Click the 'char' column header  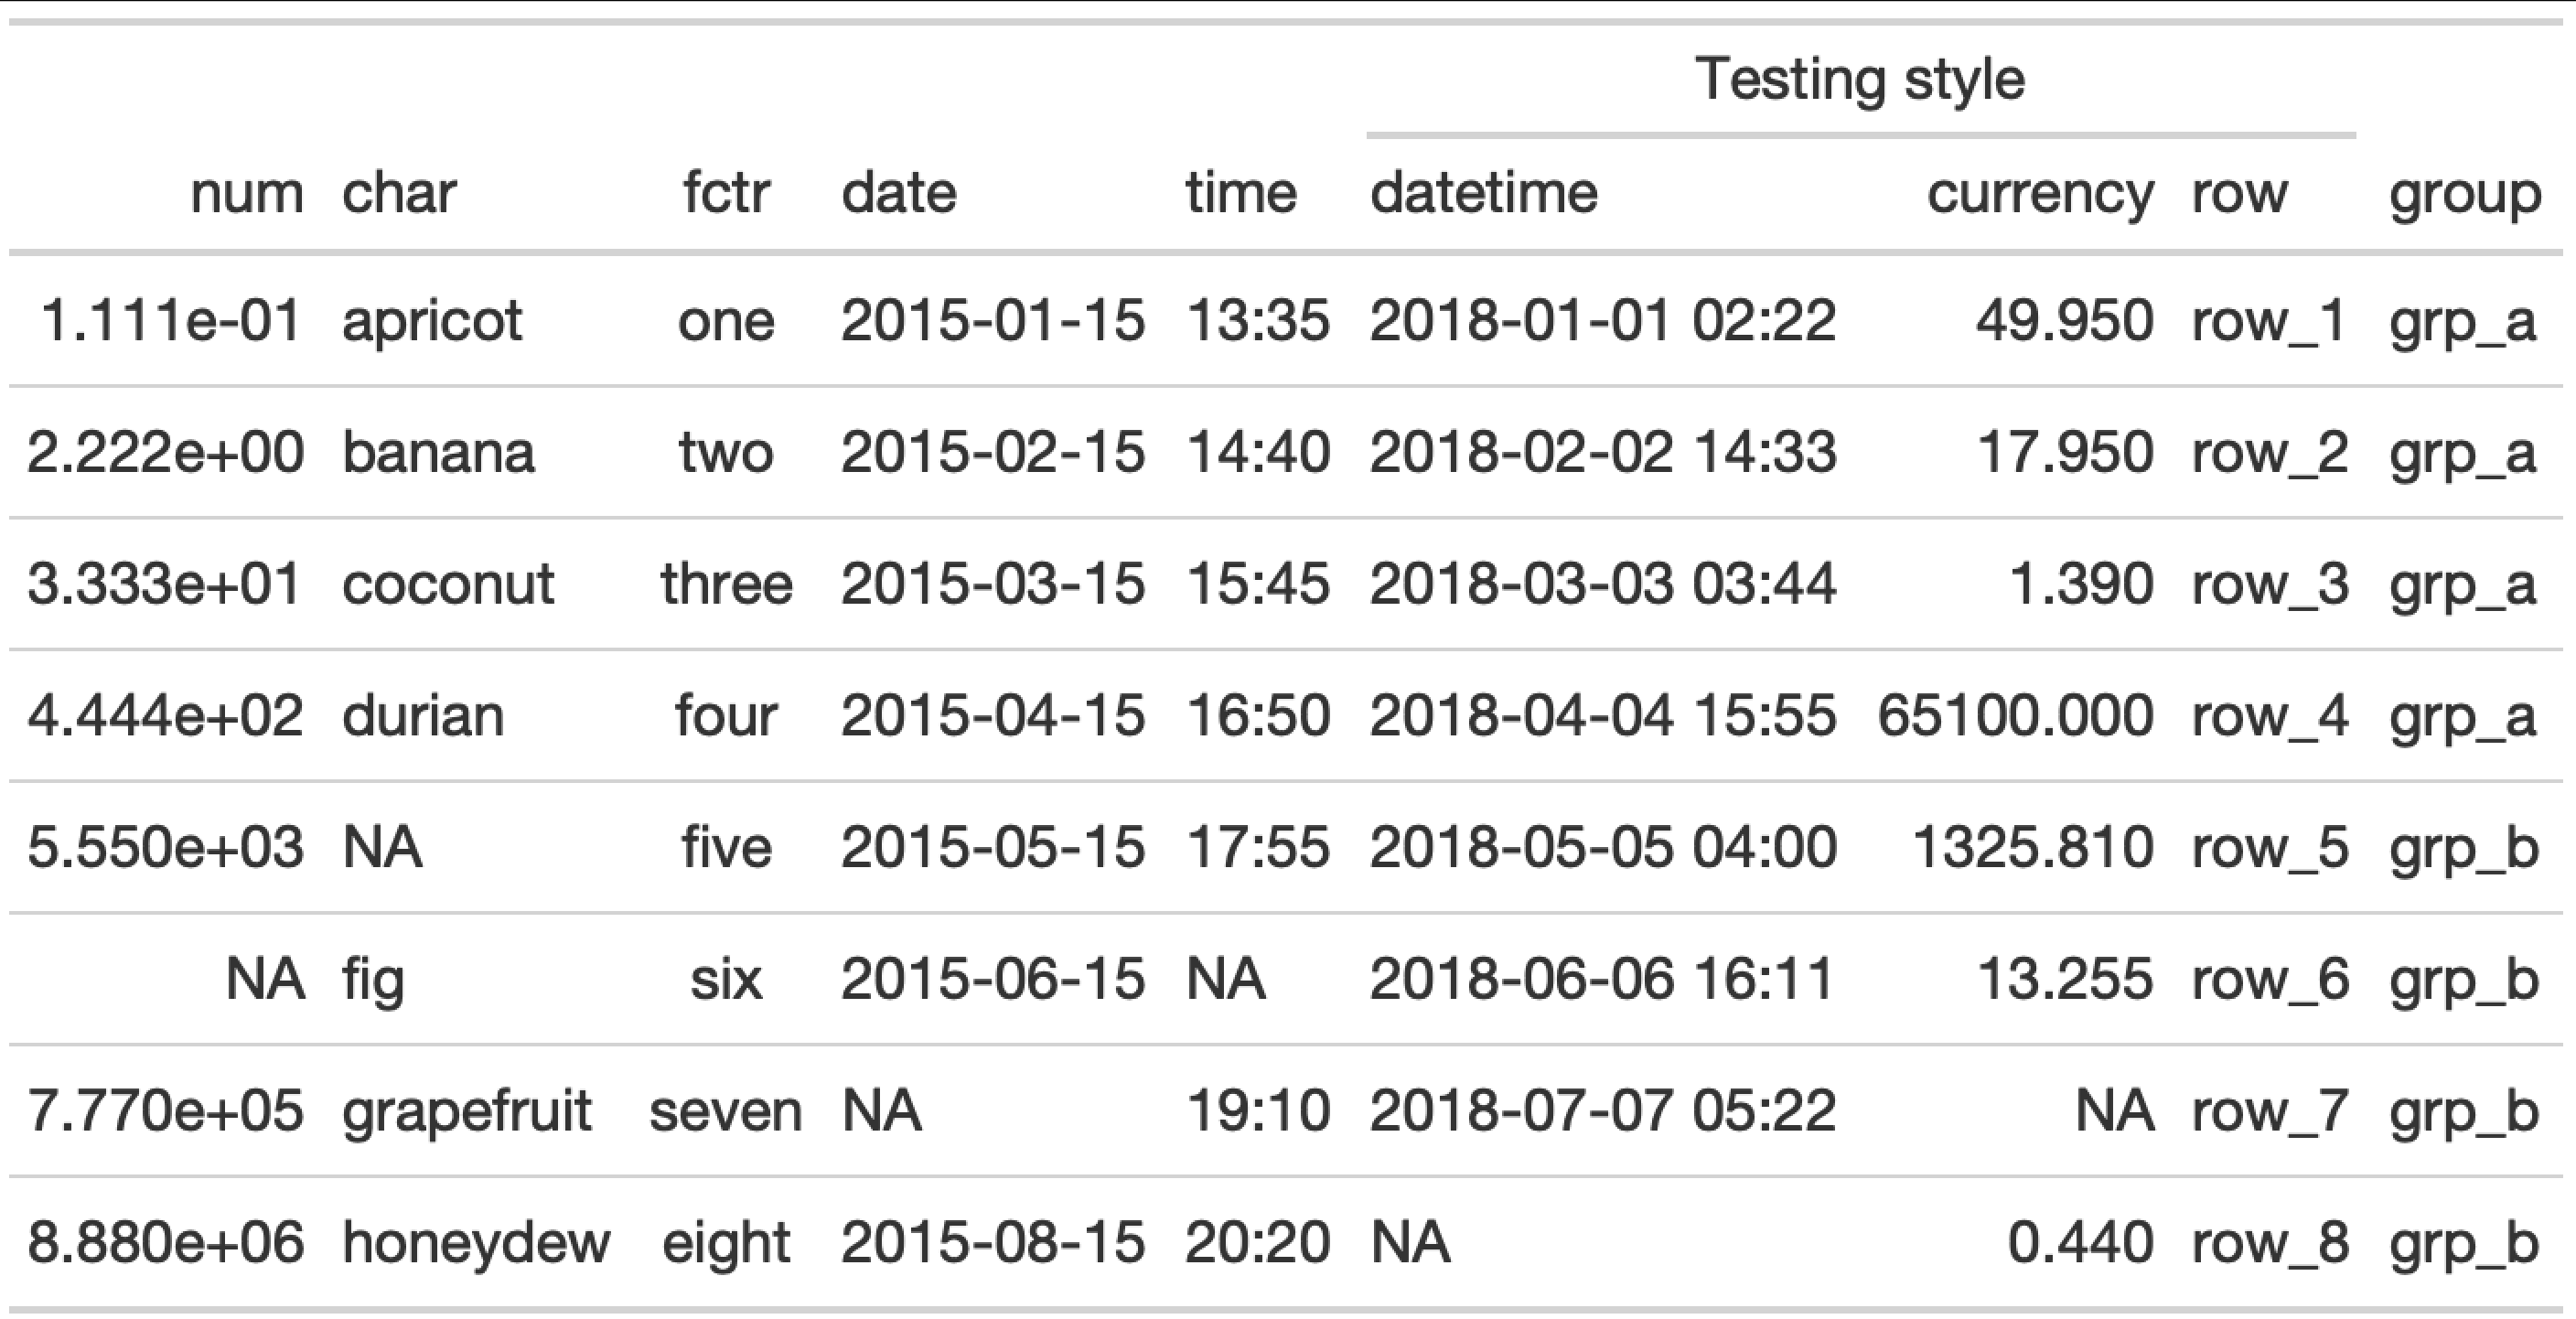pos(399,192)
